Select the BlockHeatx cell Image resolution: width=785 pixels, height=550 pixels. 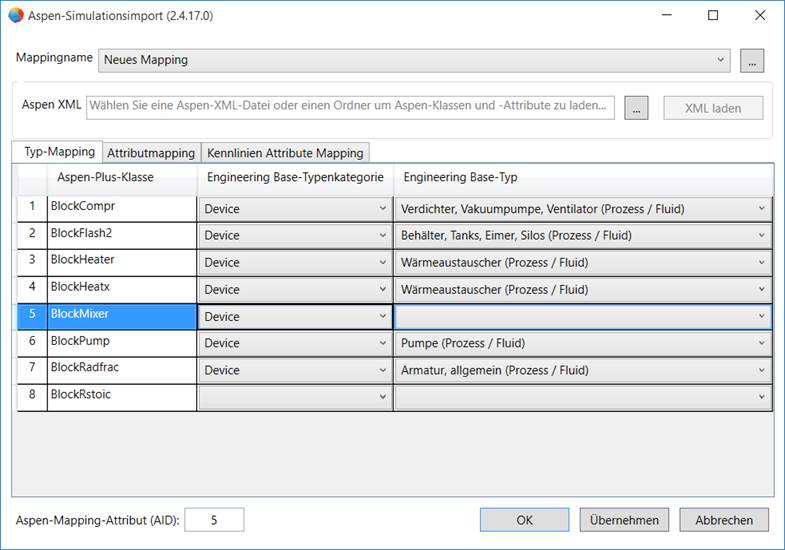coord(122,290)
